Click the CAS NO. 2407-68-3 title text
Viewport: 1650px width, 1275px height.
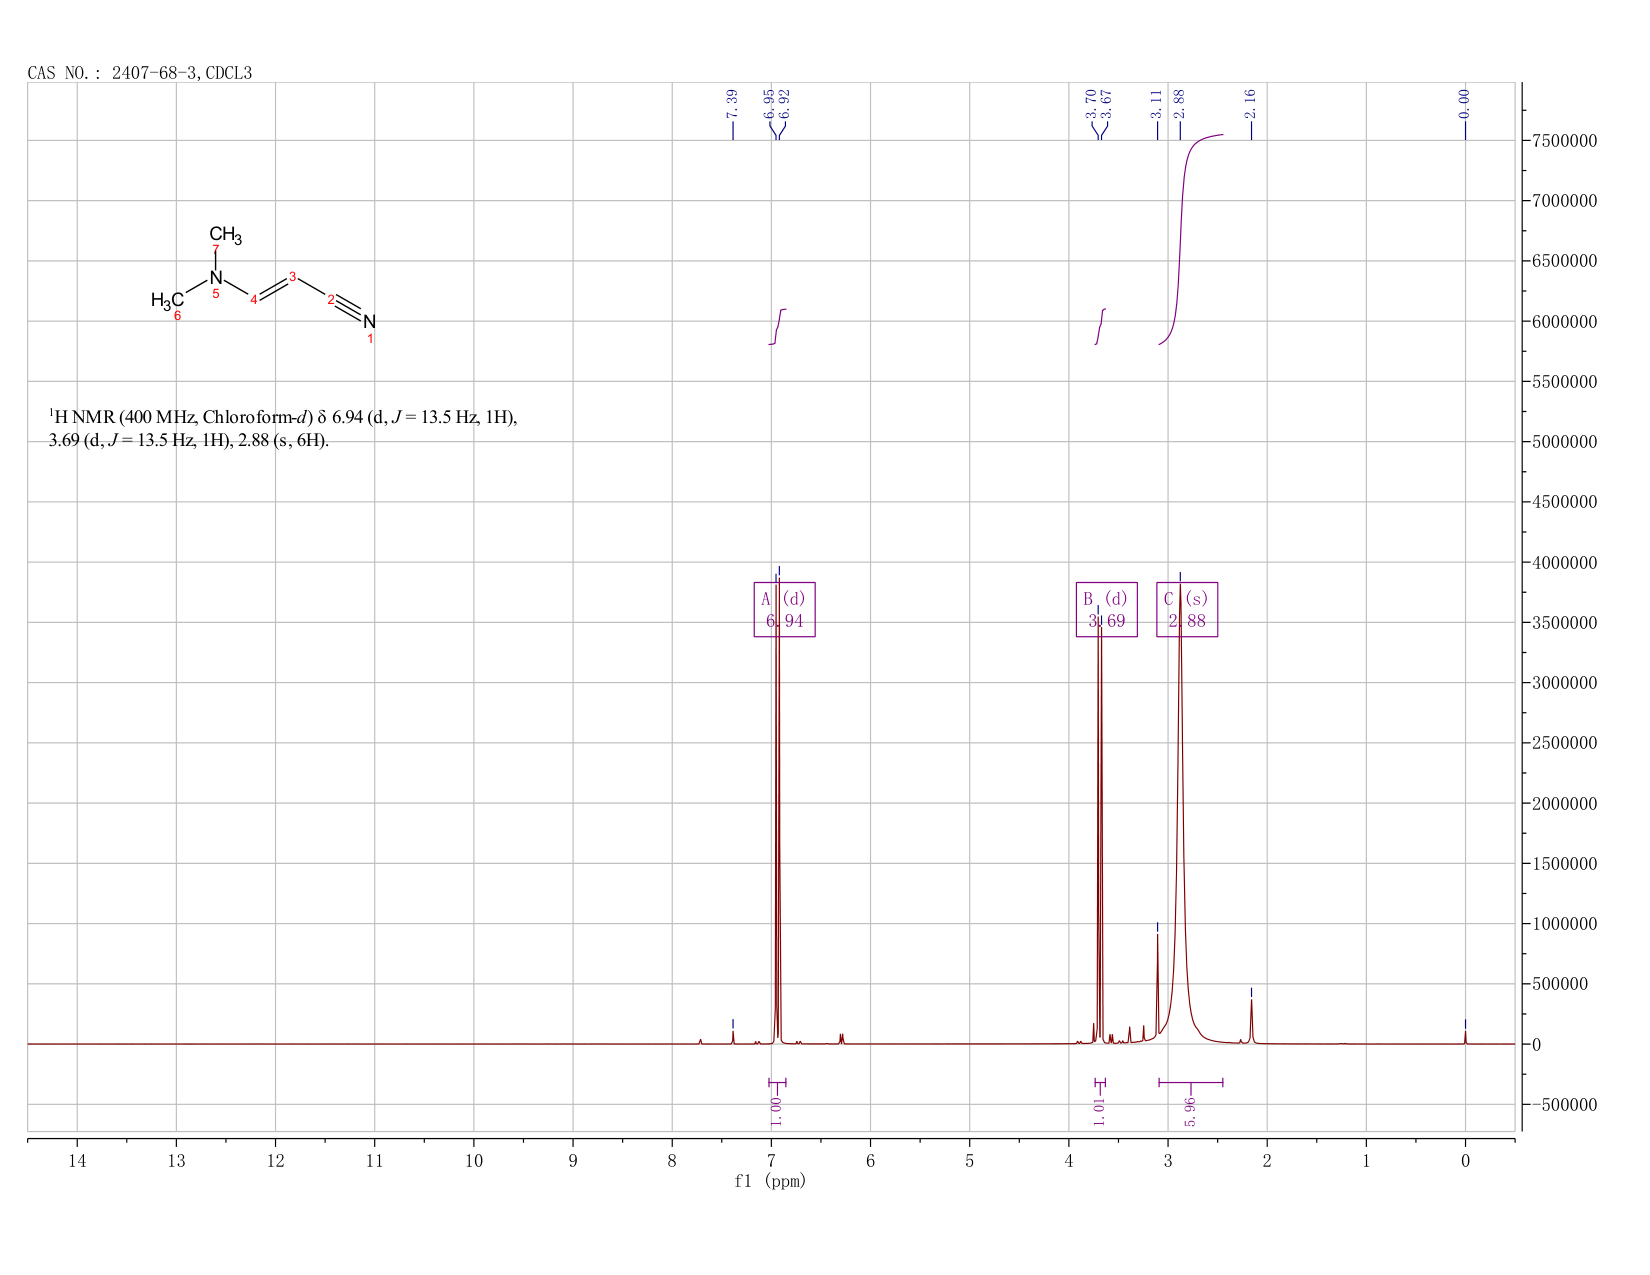coord(140,73)
